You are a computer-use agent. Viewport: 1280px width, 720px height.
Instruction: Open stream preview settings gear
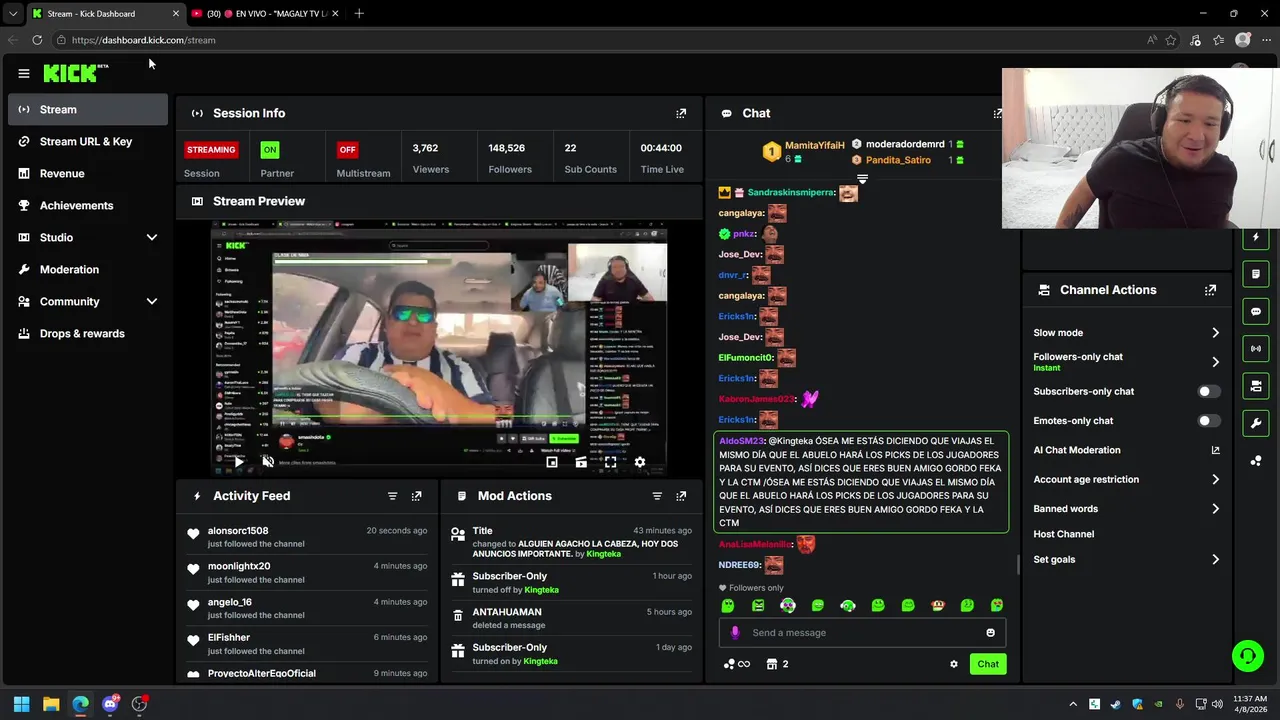[640, 462]
